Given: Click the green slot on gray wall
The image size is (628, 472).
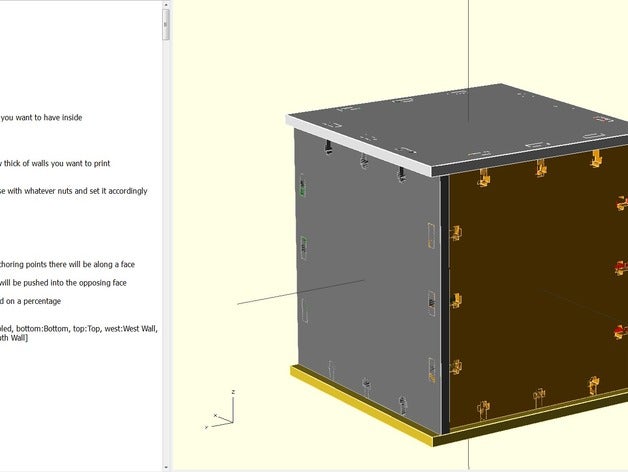Looking at the screenshot, I should coord(303,187).
